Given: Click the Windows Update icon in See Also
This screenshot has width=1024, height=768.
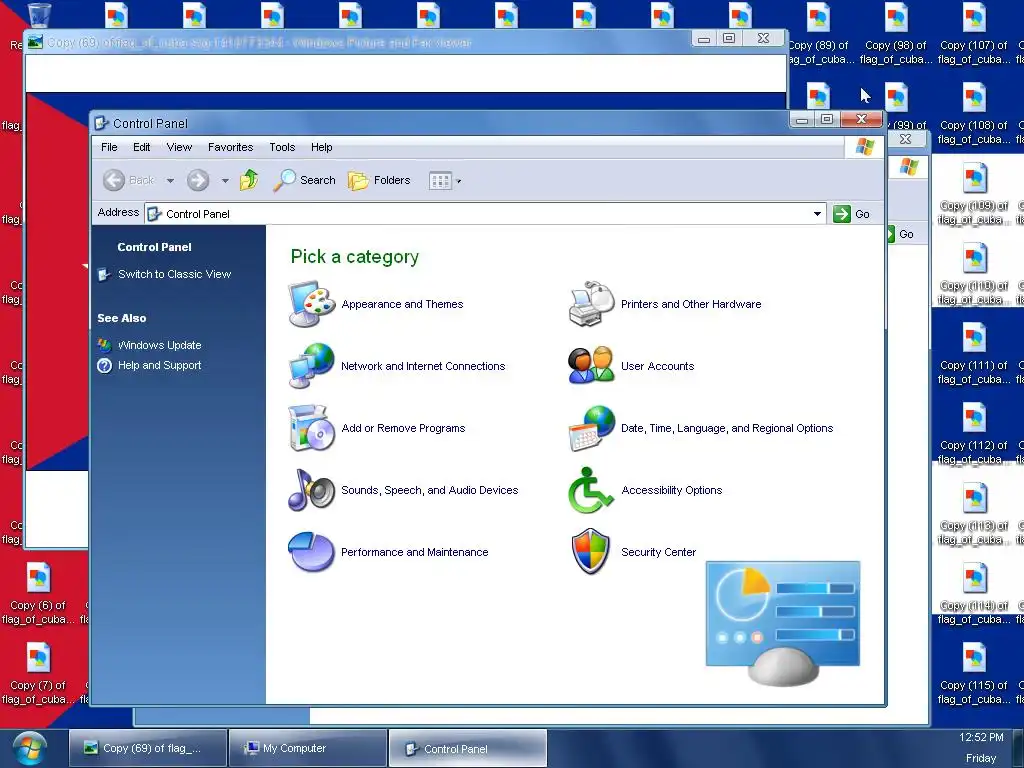Looking at the screenshot, I should [x=104, y=345].
